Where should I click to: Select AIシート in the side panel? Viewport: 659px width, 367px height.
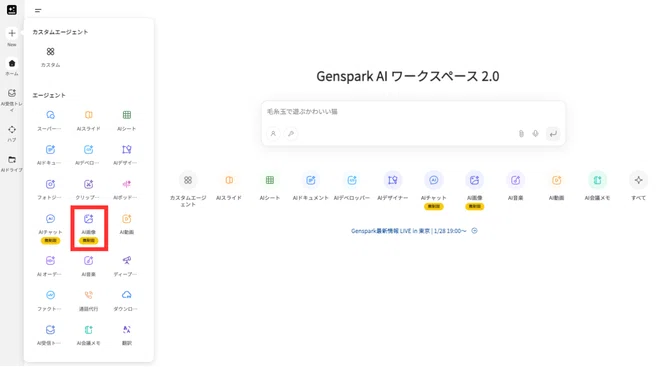[127, 120]
